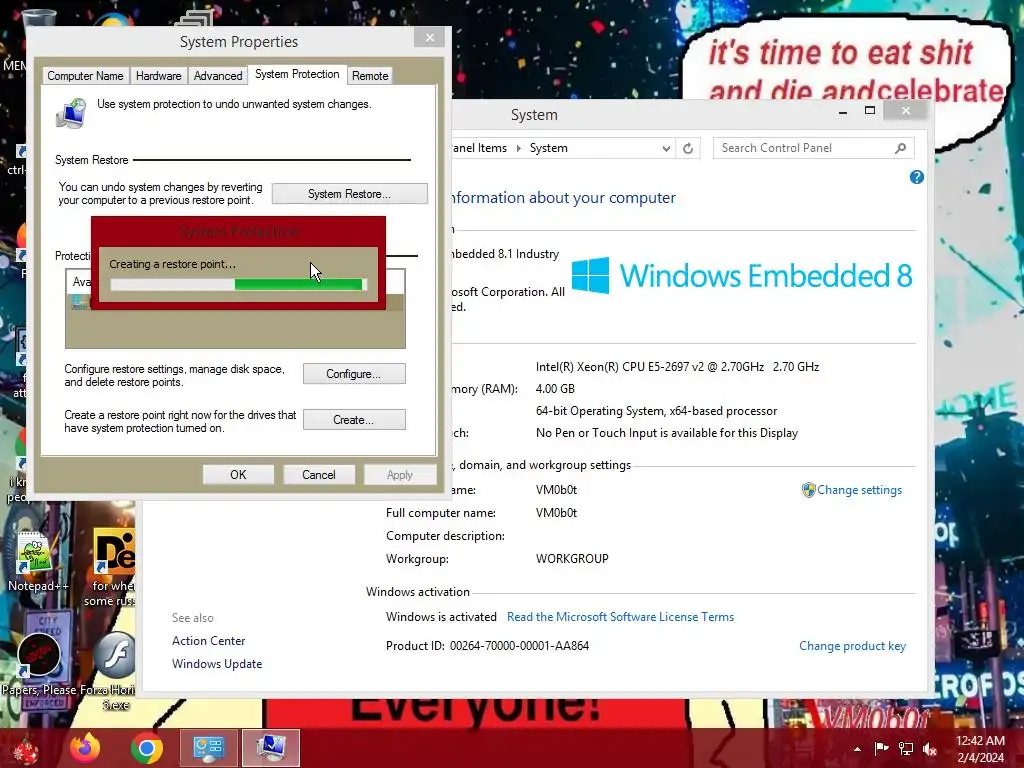The image size is (1024, 768).
Task: Click the blue help question mark icon
Action: tap(916, 177)
